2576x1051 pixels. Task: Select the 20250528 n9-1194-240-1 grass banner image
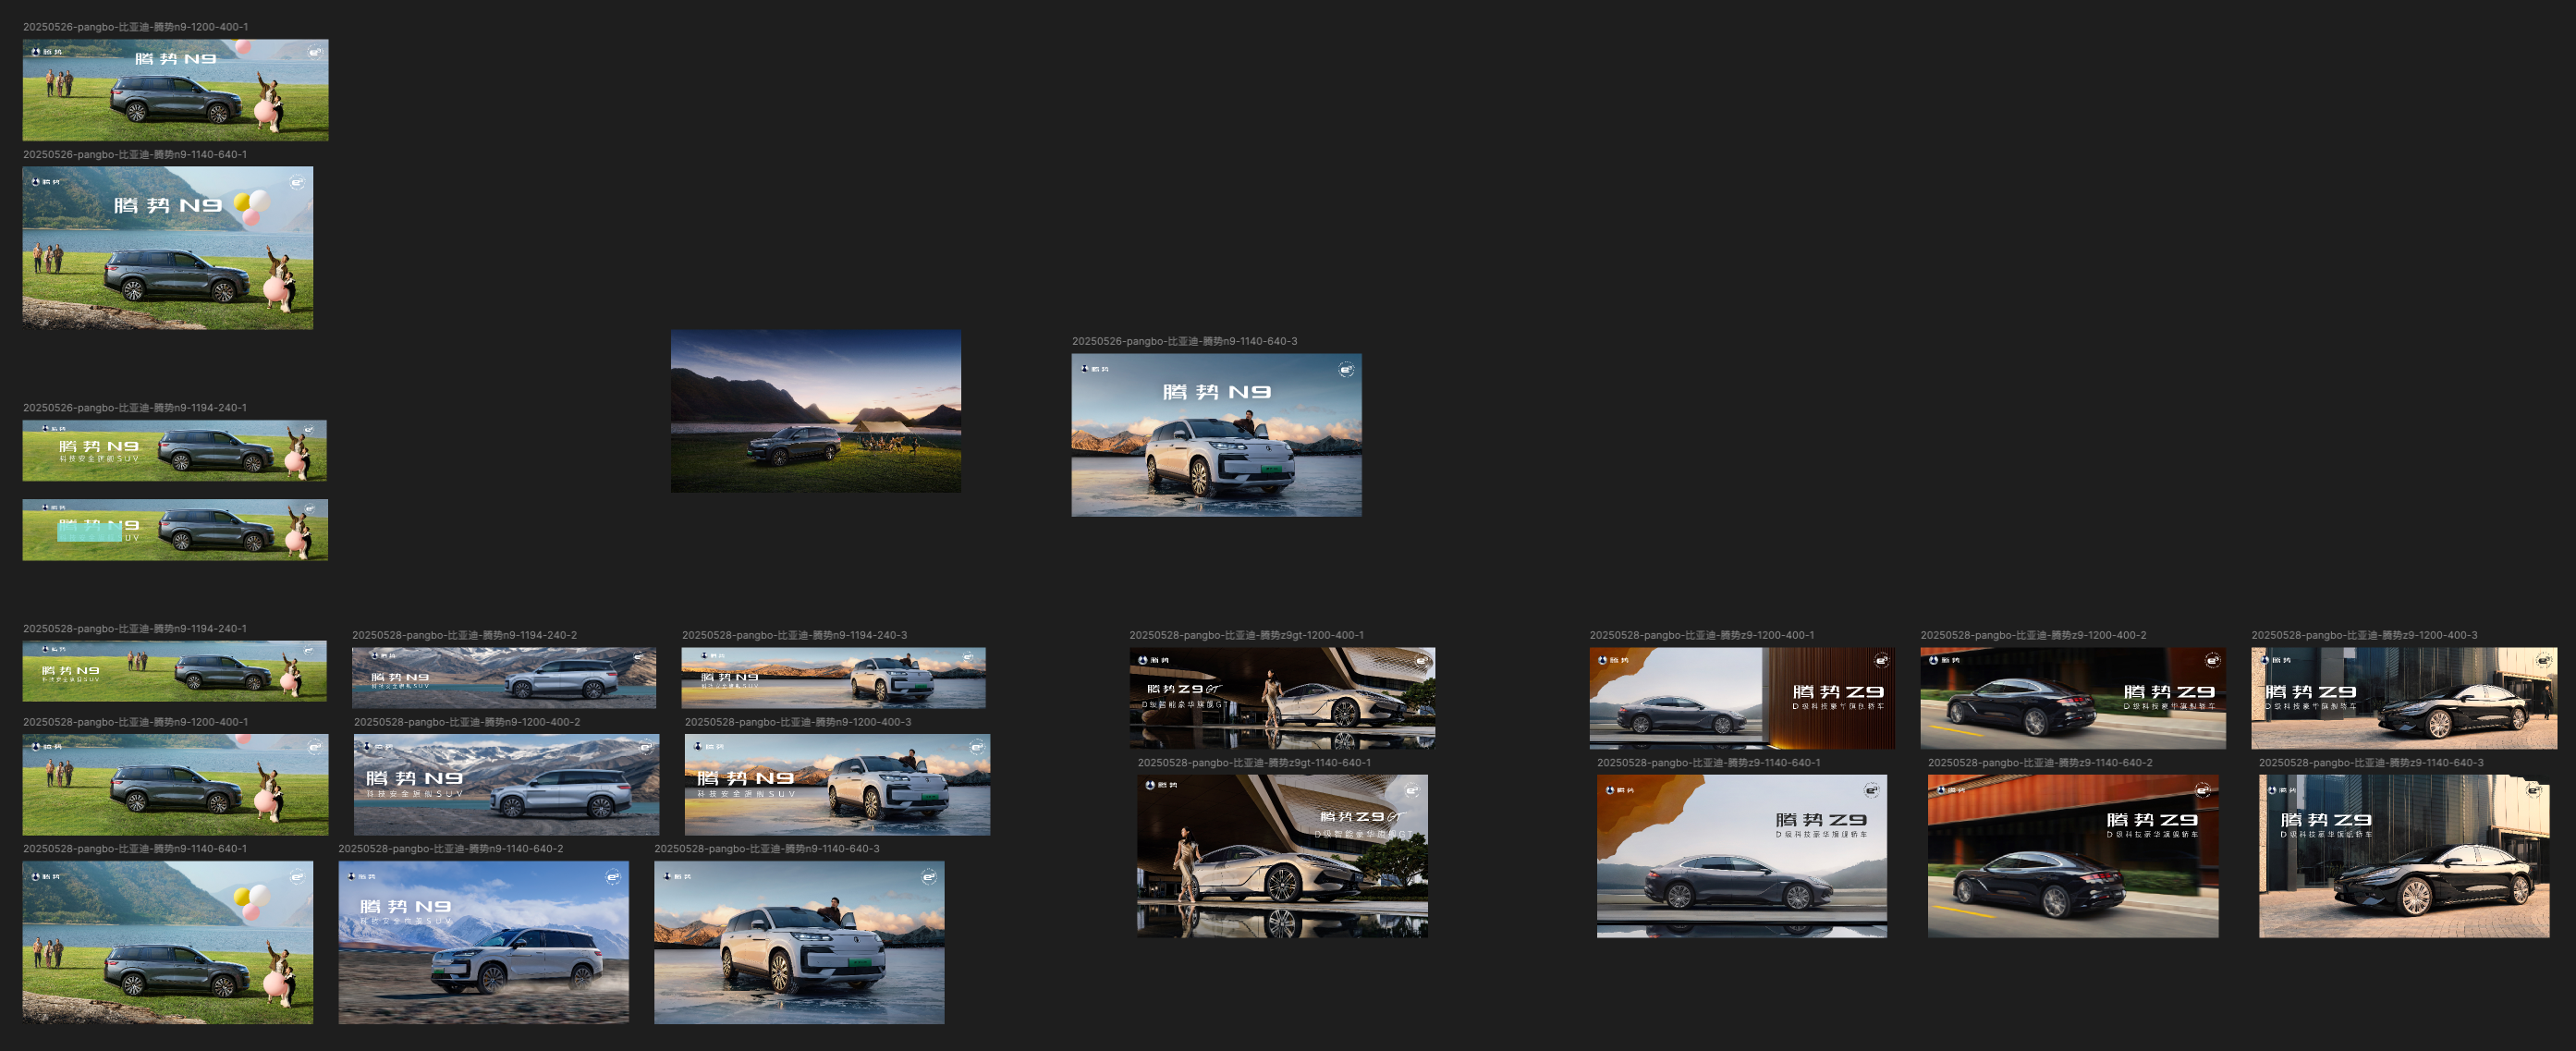point(175,671)
